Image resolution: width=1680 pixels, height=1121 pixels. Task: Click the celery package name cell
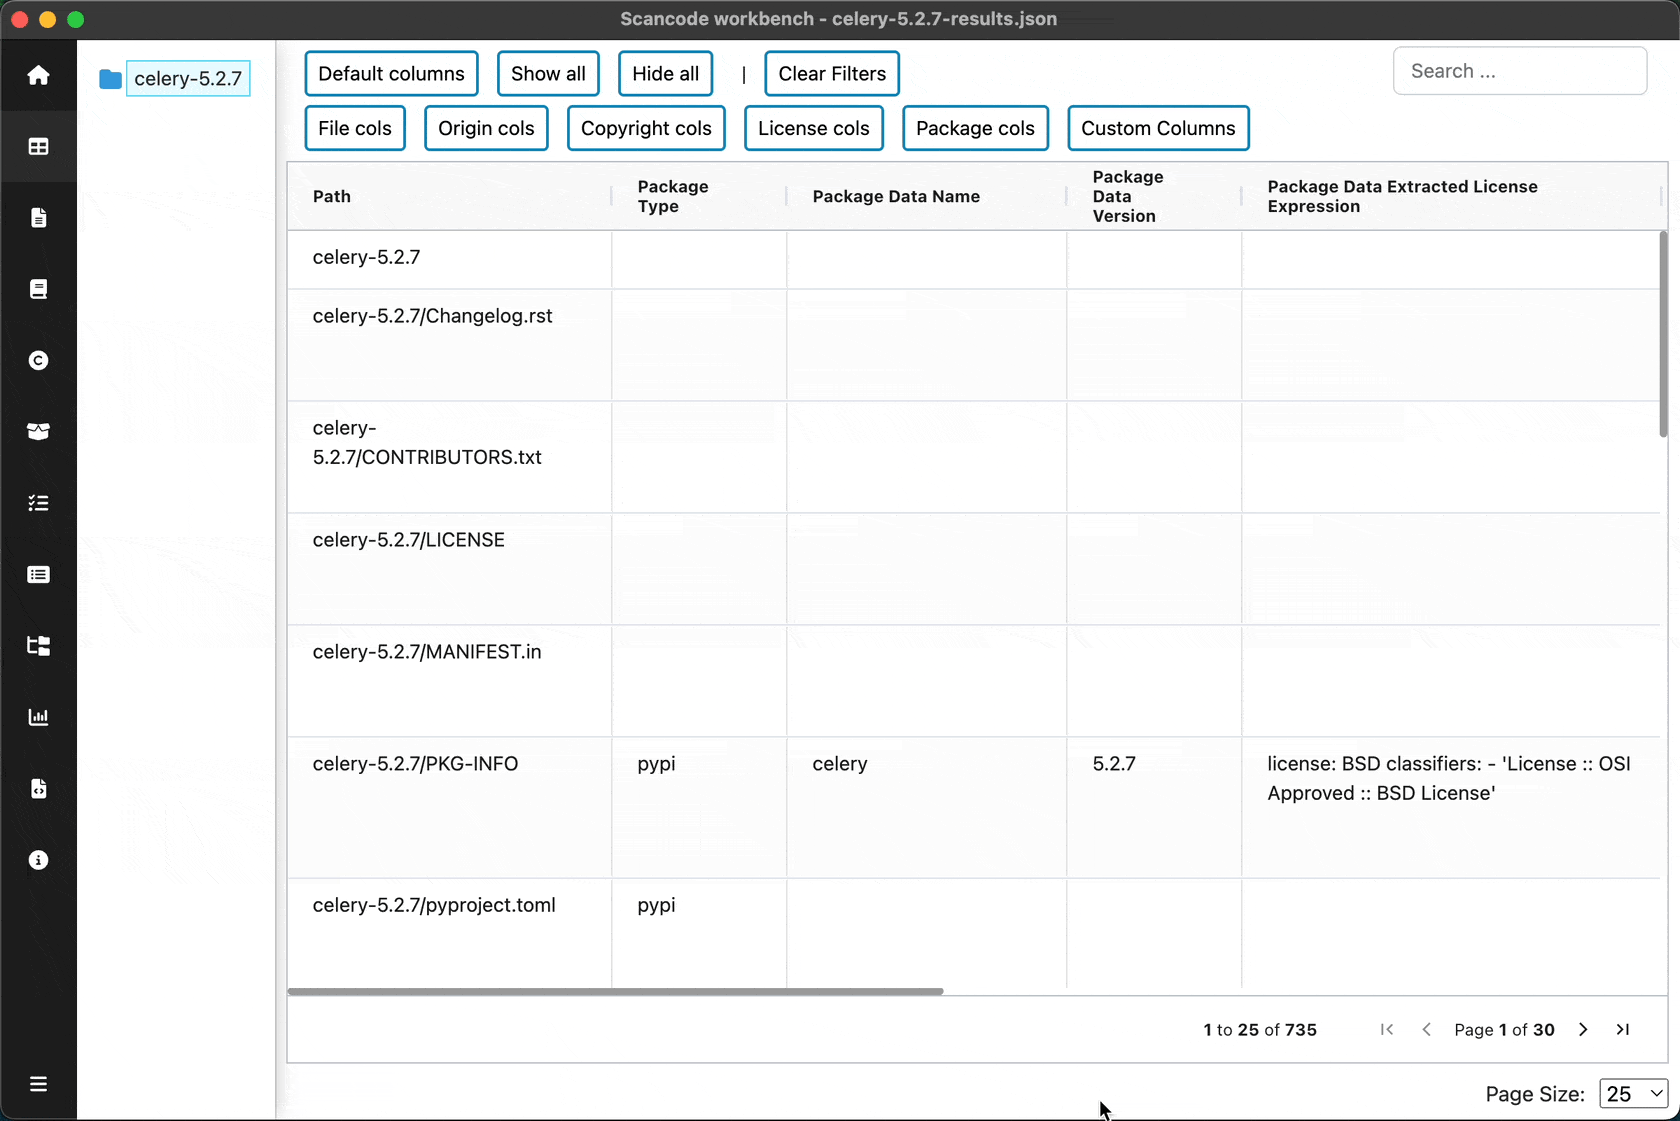(926, 808)
